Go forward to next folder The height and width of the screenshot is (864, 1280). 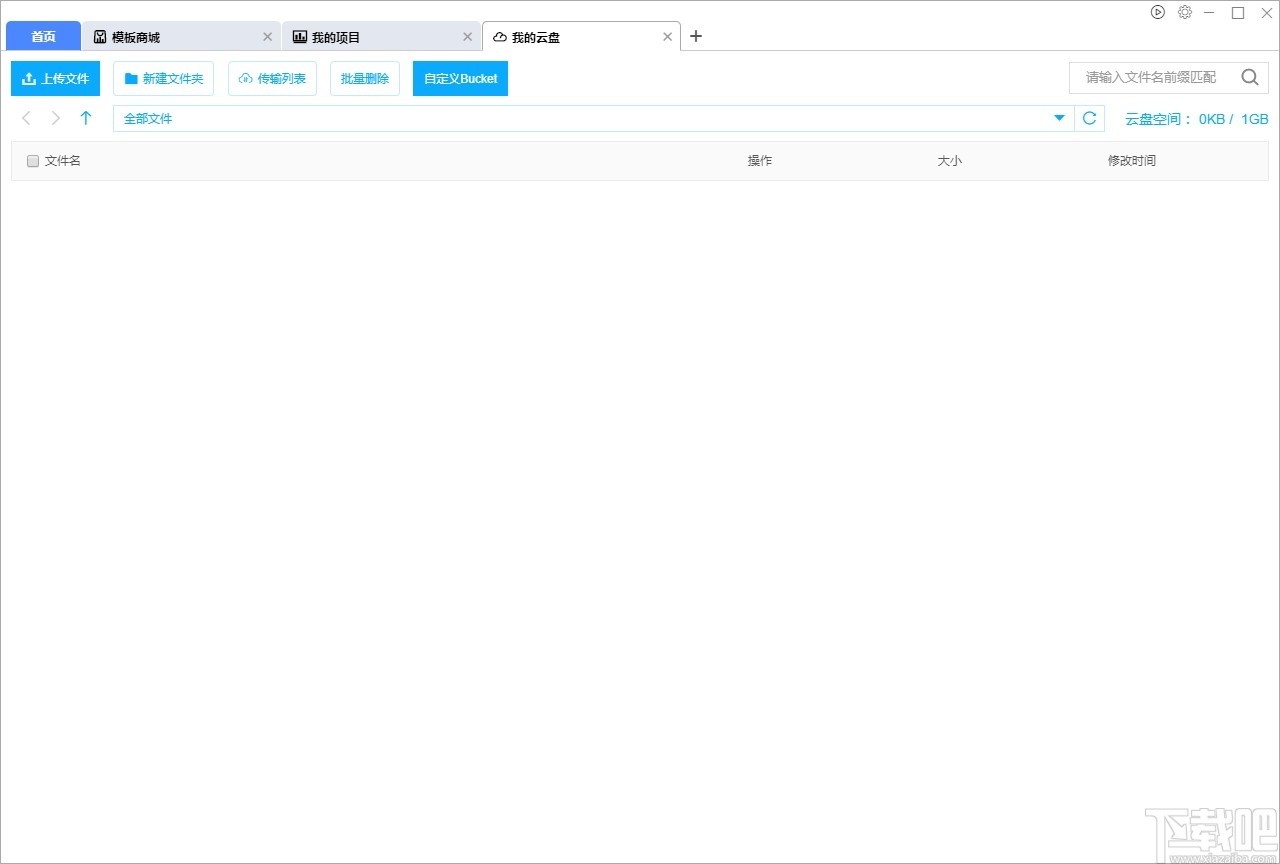56,118
